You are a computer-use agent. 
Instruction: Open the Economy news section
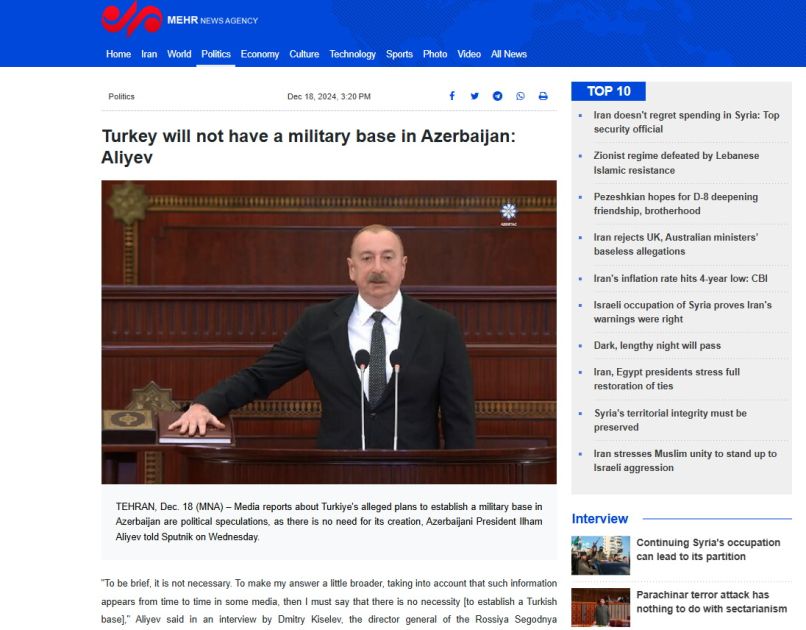pyautogui.click(x=260, y=54)
